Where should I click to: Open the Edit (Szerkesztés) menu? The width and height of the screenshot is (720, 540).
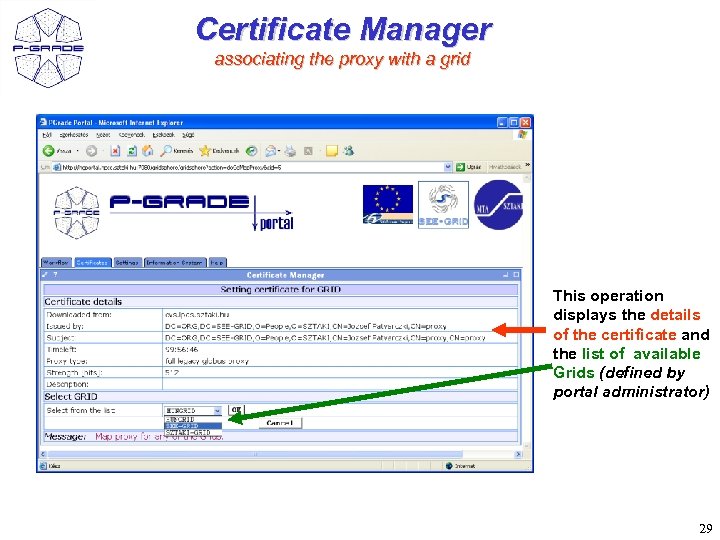(x=73, y=135)
